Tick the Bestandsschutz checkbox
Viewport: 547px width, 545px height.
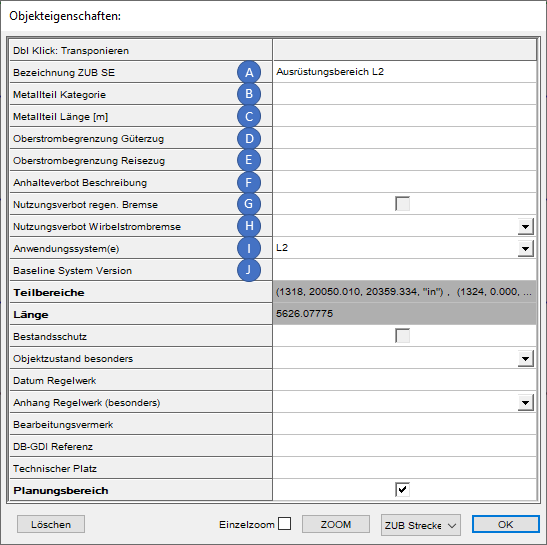tap(402, 336)
